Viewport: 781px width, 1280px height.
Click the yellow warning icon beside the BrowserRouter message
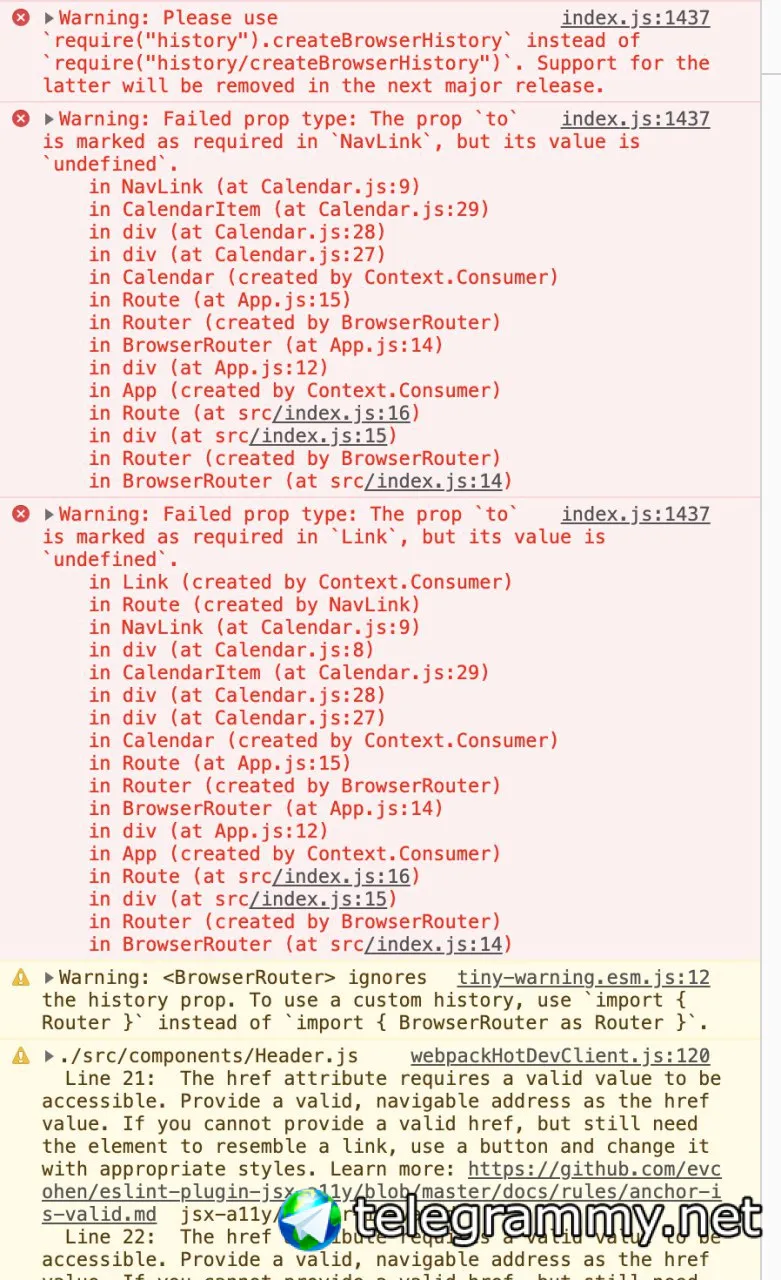coord(20,978)
